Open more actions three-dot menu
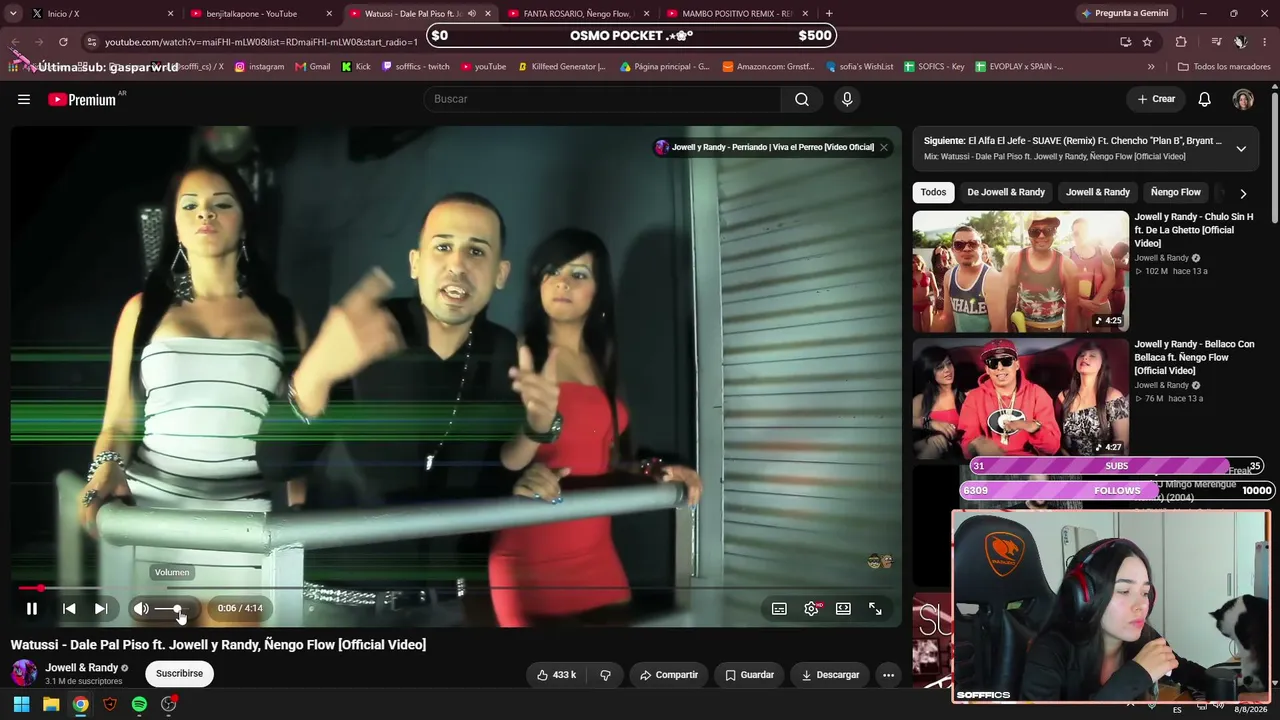This screenshot has width=1280, height=720. click(x=888, y=675)
